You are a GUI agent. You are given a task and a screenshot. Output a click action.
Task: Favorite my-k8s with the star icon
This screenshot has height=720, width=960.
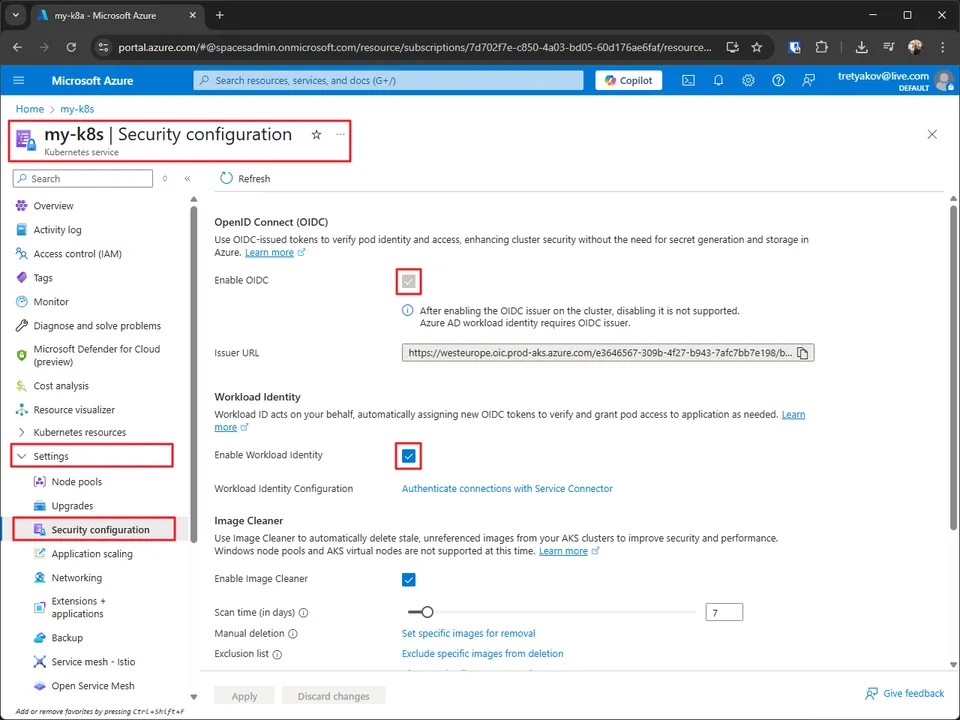[316, 135]
